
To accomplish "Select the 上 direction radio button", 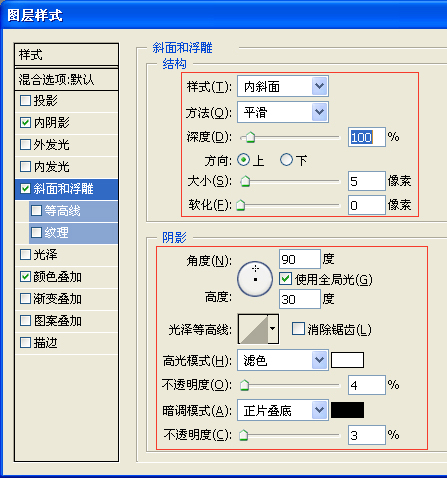I will pyautogui.click(x=244, y=160).
